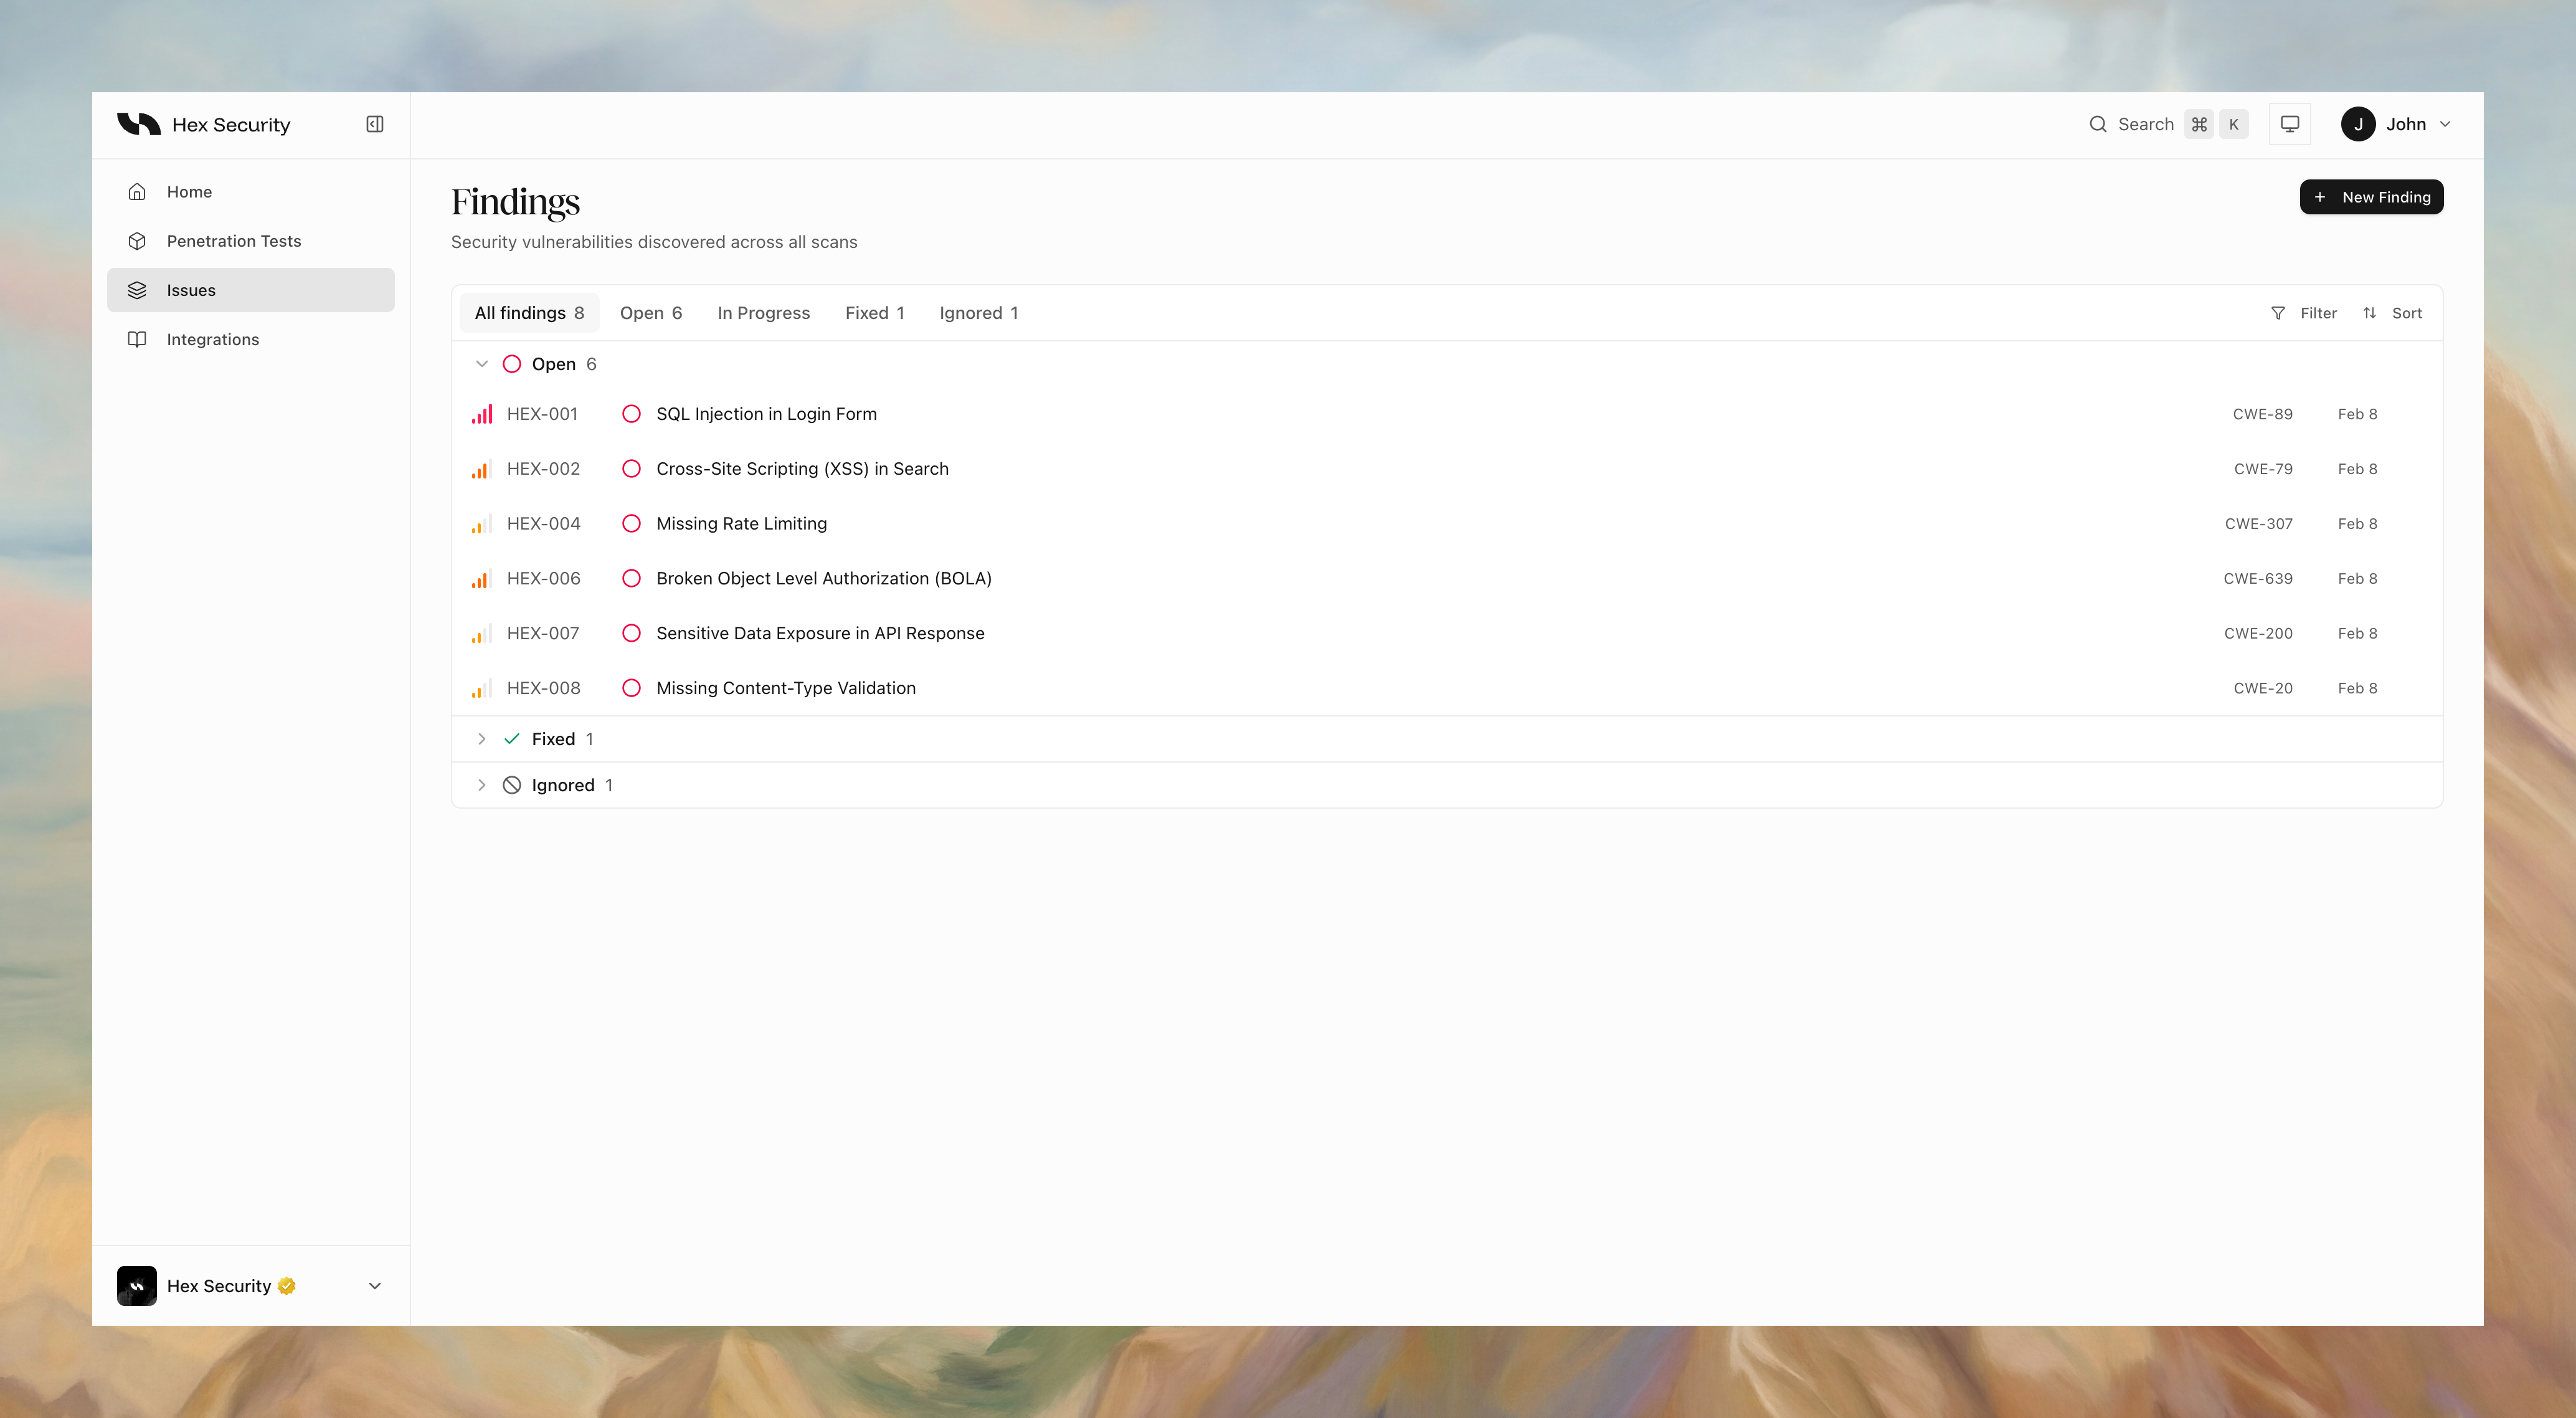Switch to the In Progress tab

point(763,313)
